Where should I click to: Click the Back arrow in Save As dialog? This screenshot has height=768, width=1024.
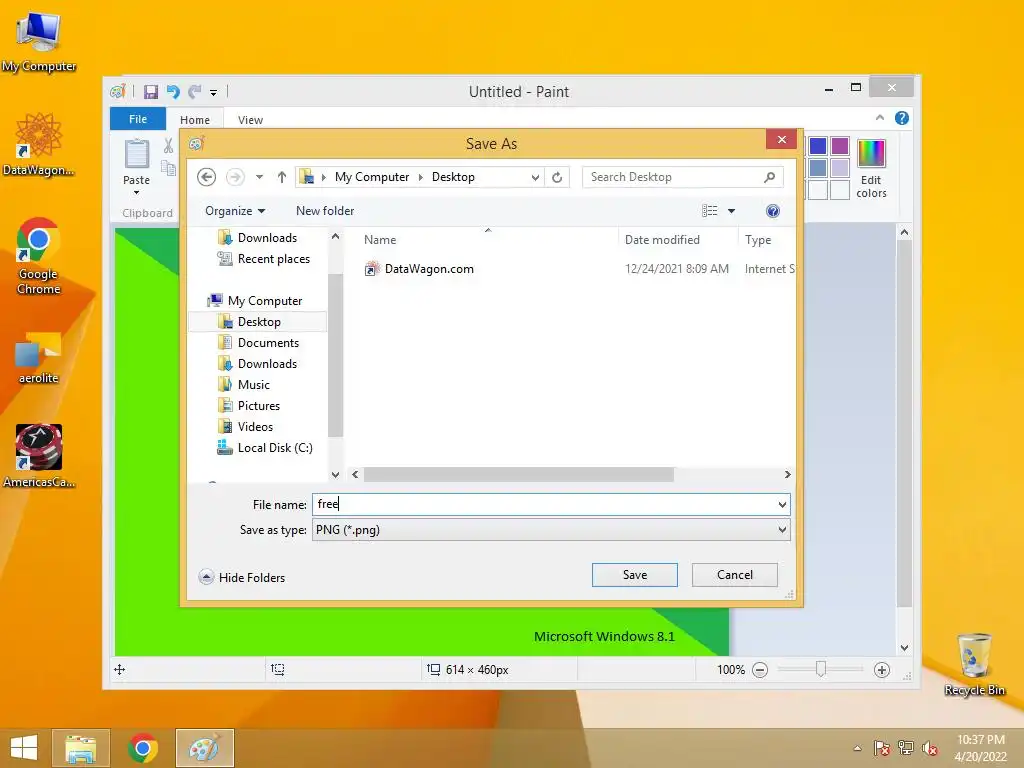(206, 177)
